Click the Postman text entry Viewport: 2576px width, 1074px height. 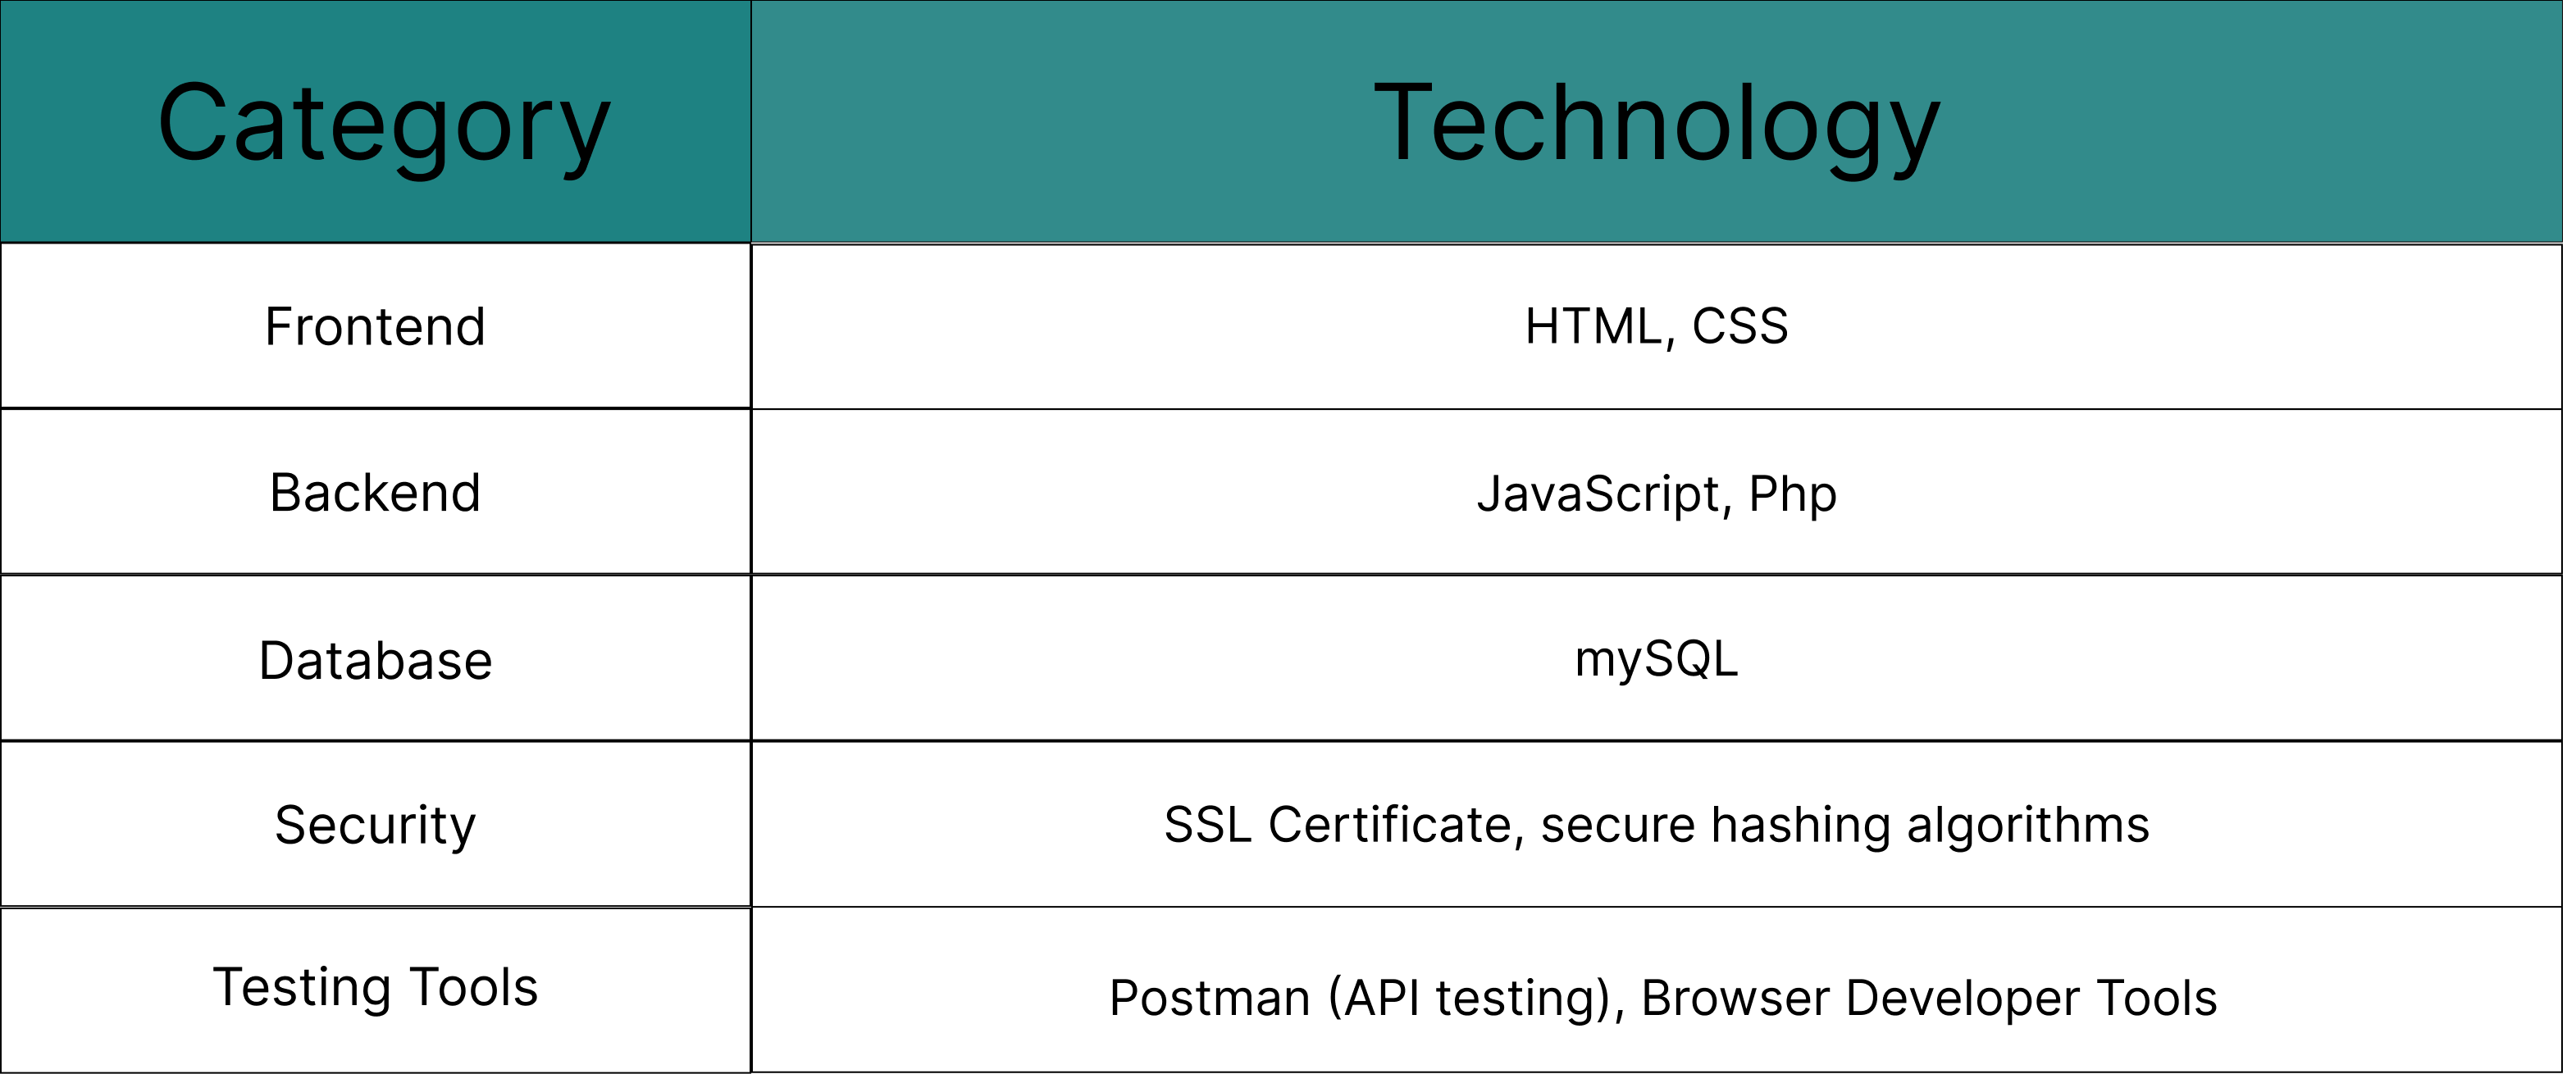point(1209,998)
